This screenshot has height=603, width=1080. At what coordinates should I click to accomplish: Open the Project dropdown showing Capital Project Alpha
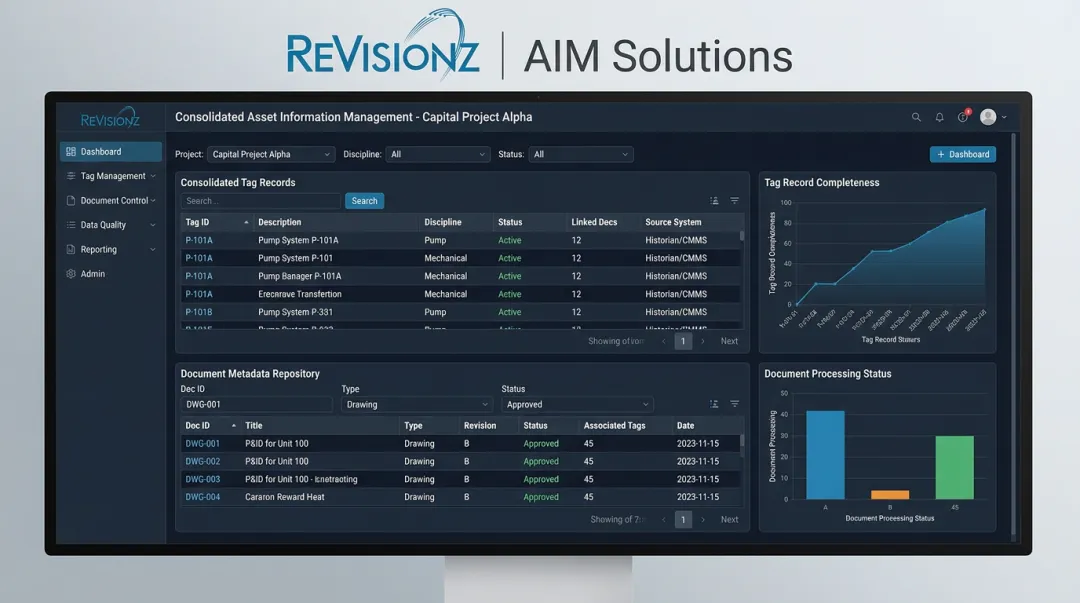(271, 154)
